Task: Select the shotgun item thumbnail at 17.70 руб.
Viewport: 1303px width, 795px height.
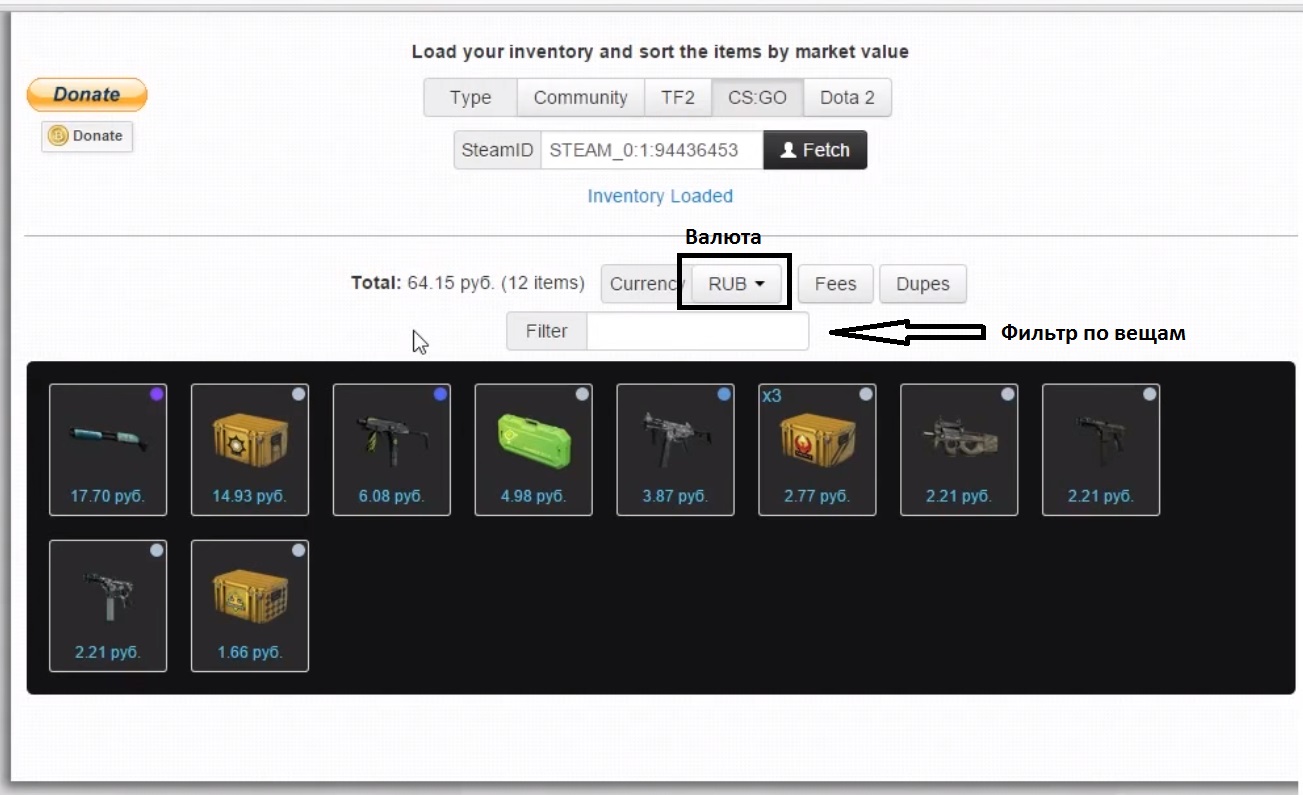Action: [108, 450]
